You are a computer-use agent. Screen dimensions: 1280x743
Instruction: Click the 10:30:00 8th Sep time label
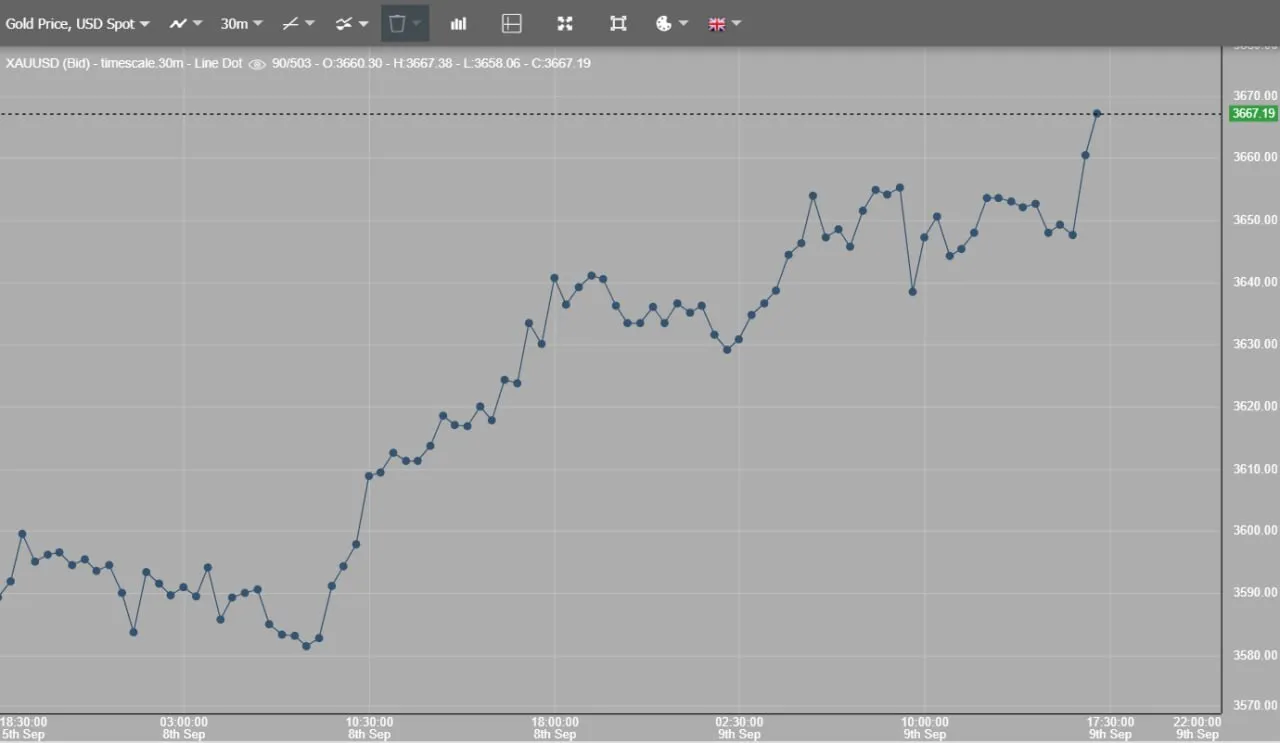click(x=369, y=728)
